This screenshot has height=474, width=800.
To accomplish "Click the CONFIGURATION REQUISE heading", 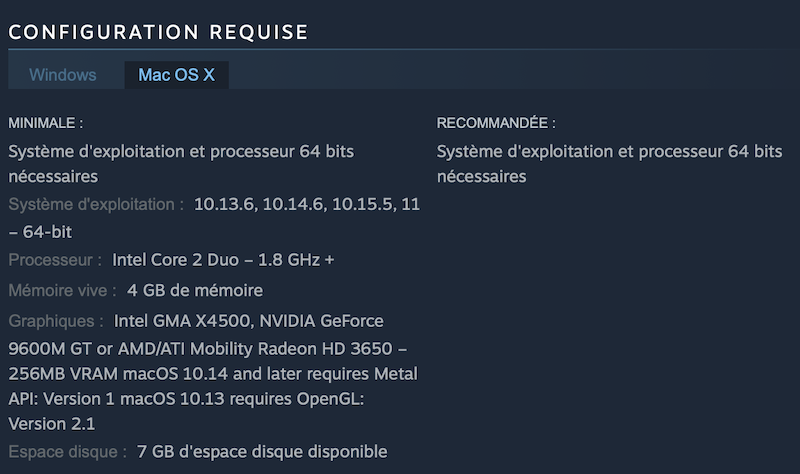I will click(x=158, y=32).
